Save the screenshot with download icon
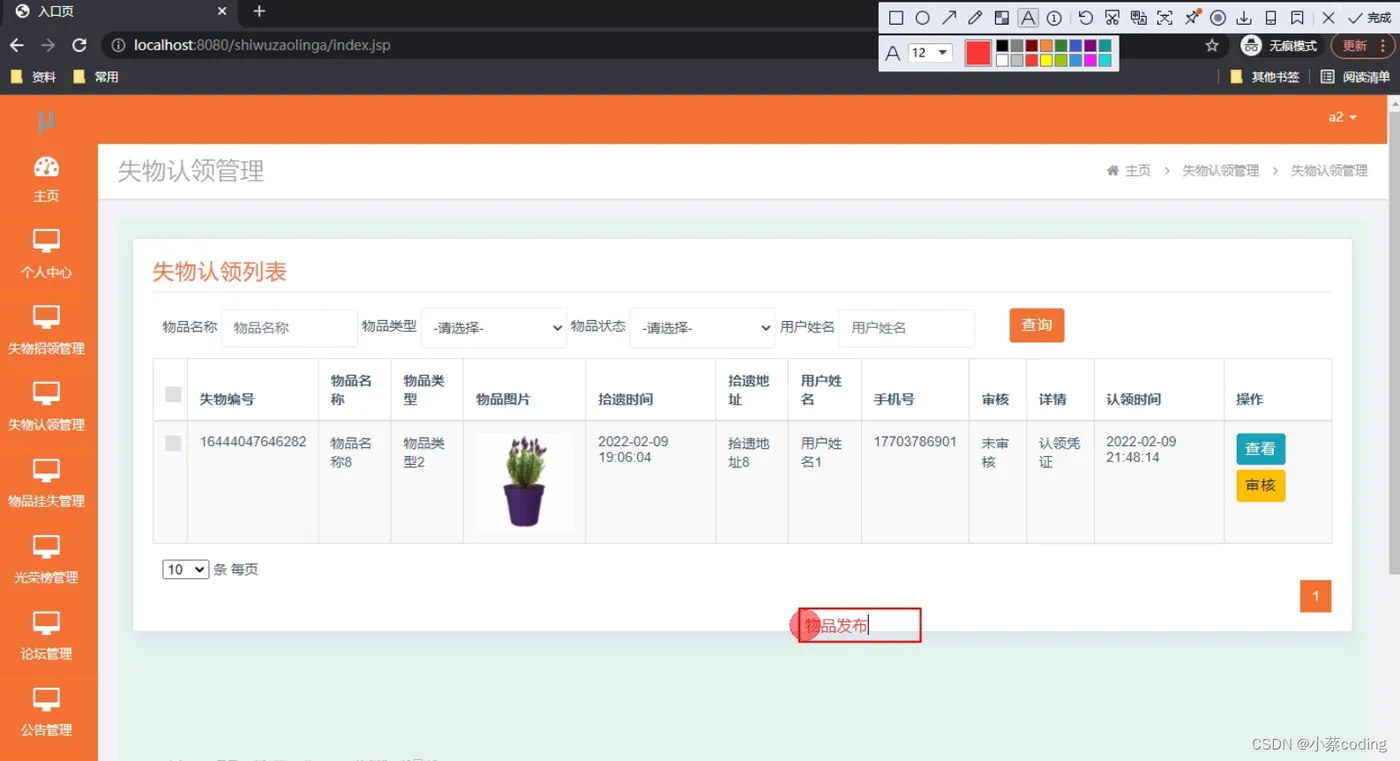Image resolution: width=1400 pixels, height=761 pixels. [1244, 18]
